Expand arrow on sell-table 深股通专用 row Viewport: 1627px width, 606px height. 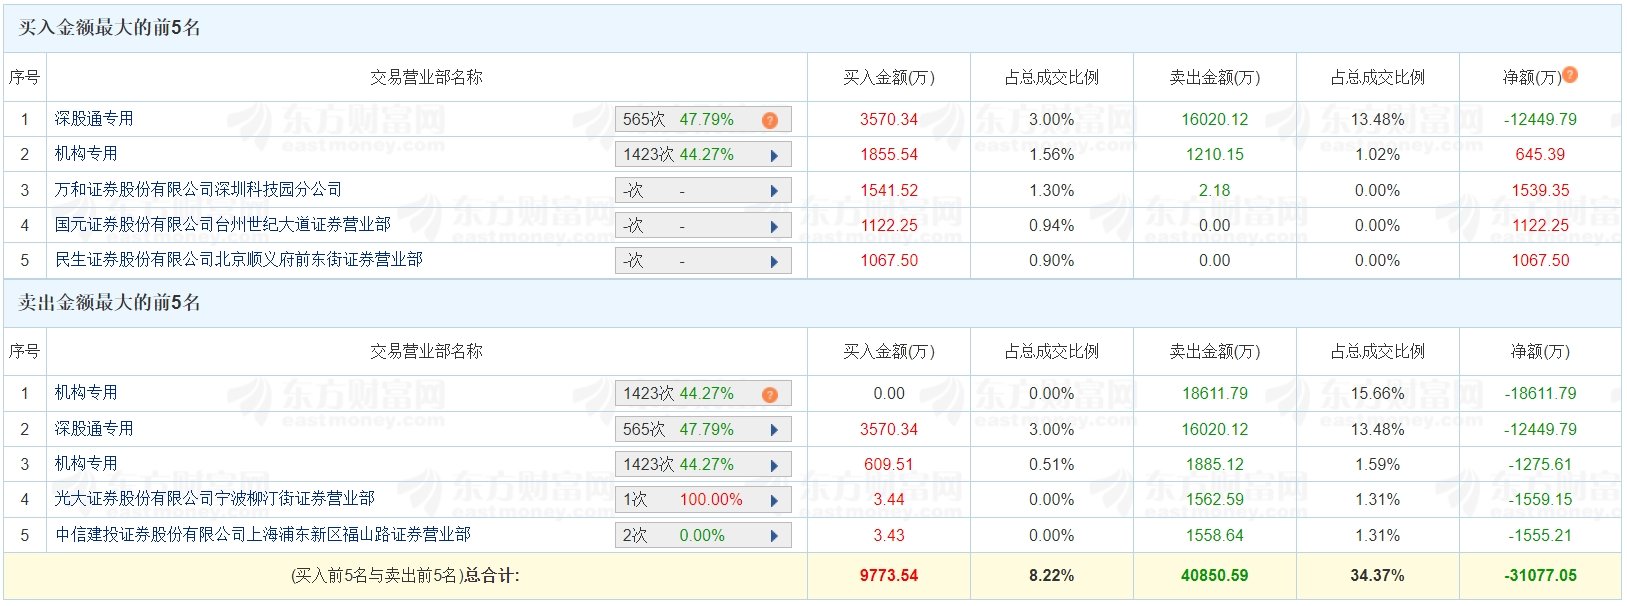774,430
